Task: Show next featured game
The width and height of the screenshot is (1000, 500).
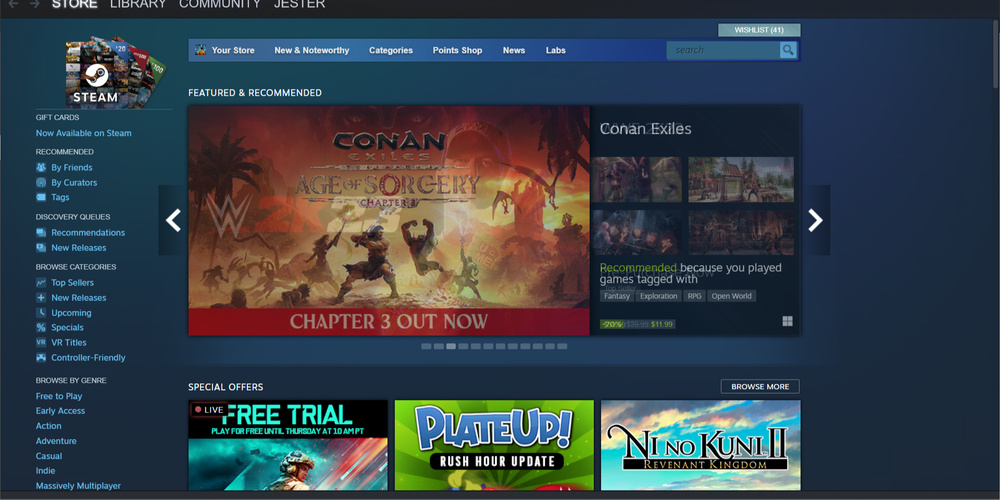Action: [816, 220]
